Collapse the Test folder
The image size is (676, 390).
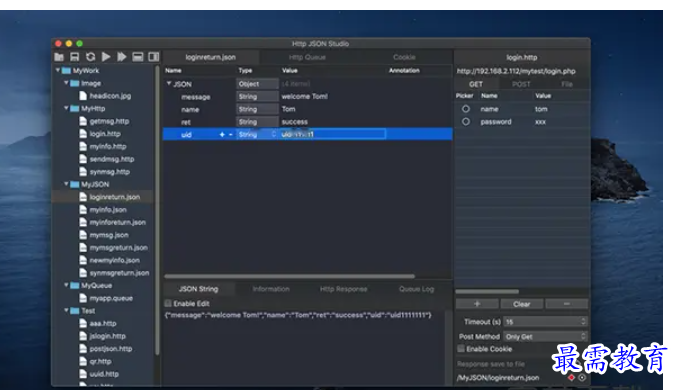(66, 310)
